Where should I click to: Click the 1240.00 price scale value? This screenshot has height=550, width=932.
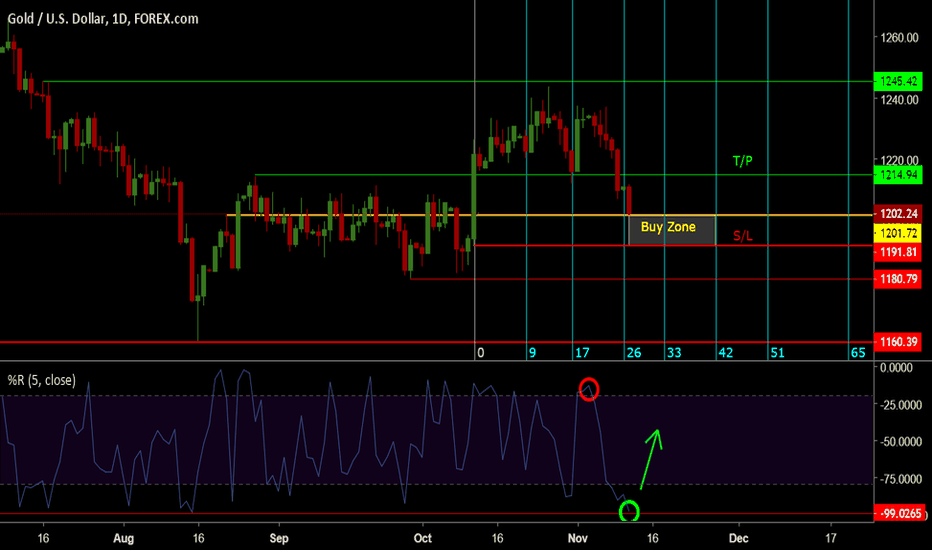(899, 100)
